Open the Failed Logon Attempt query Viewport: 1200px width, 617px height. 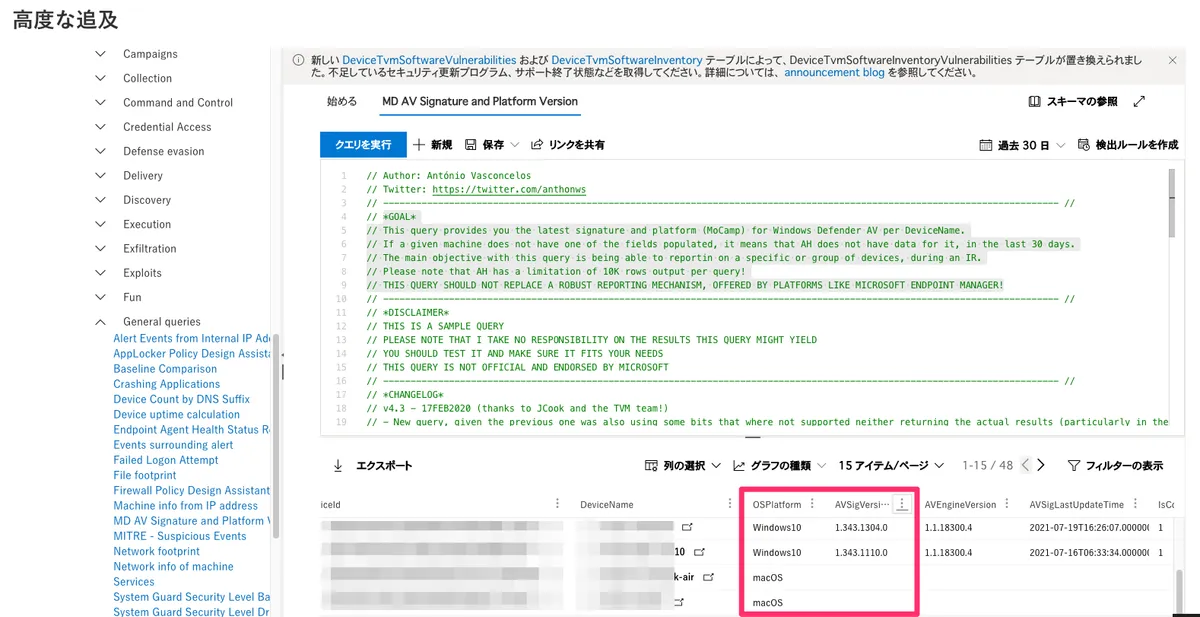pos(166,460)
